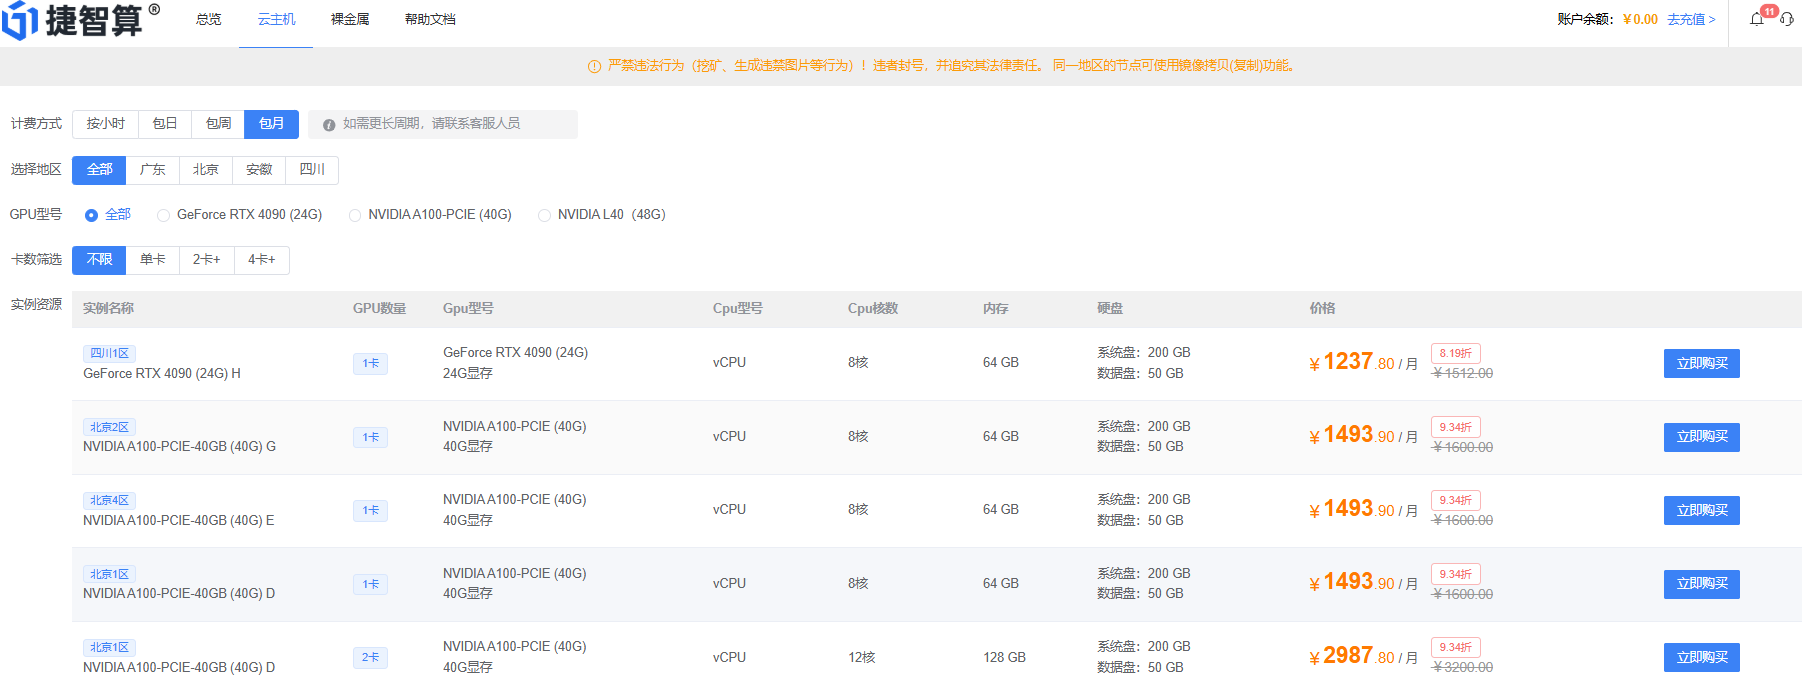Click the GeForce RTX 4090 (24G) H instance name
The width and height of the screenshot is (1802, 689).
click(x=162, y=374)
